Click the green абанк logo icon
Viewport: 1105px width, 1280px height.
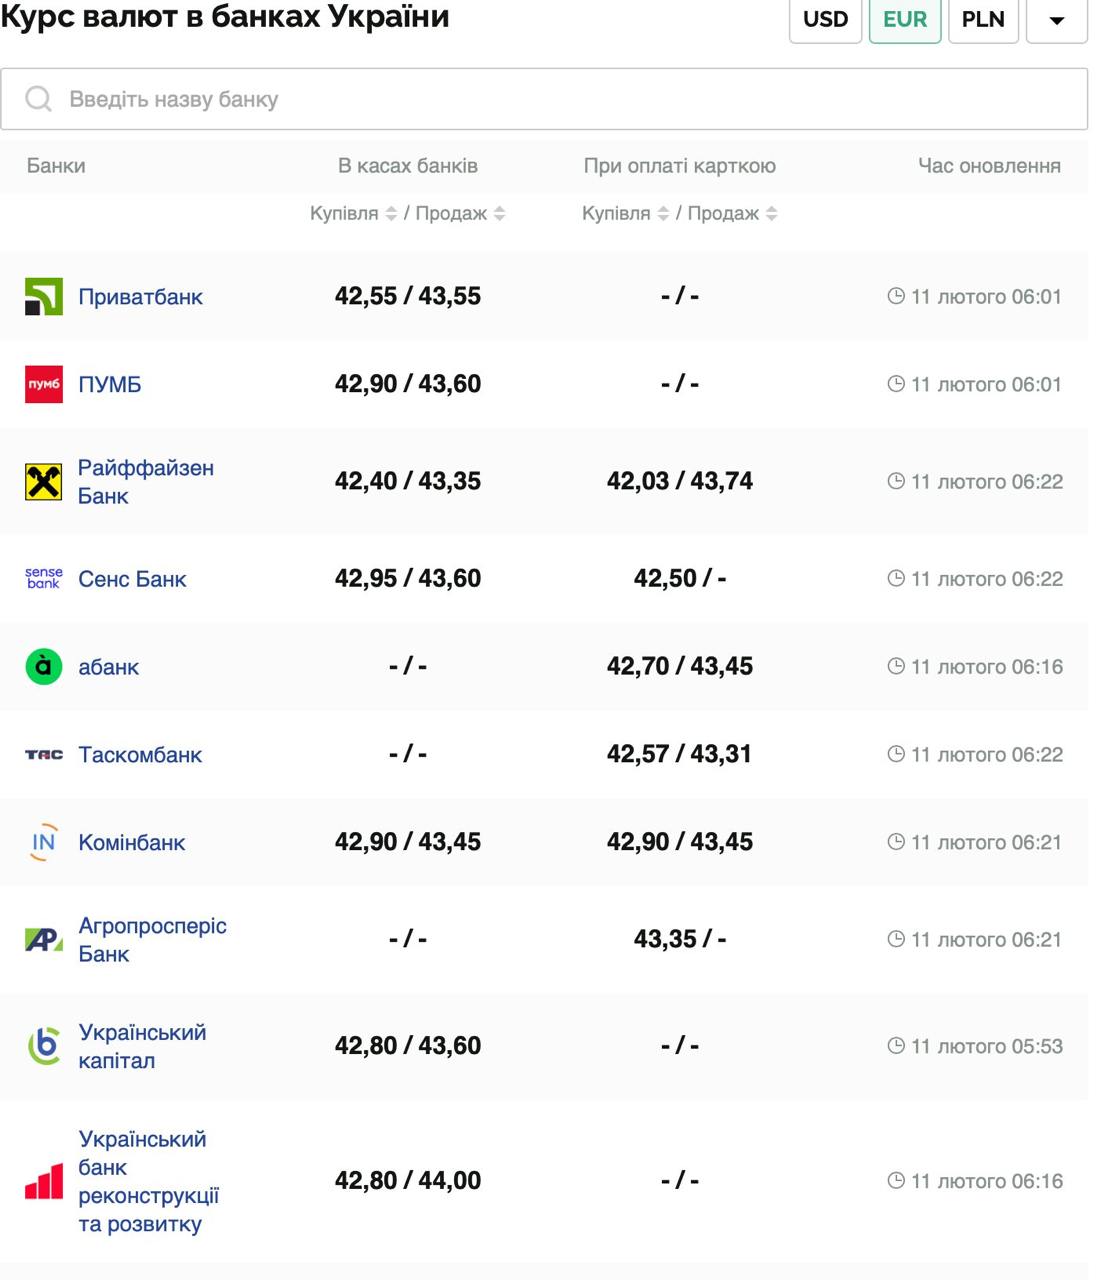point(44,667)
